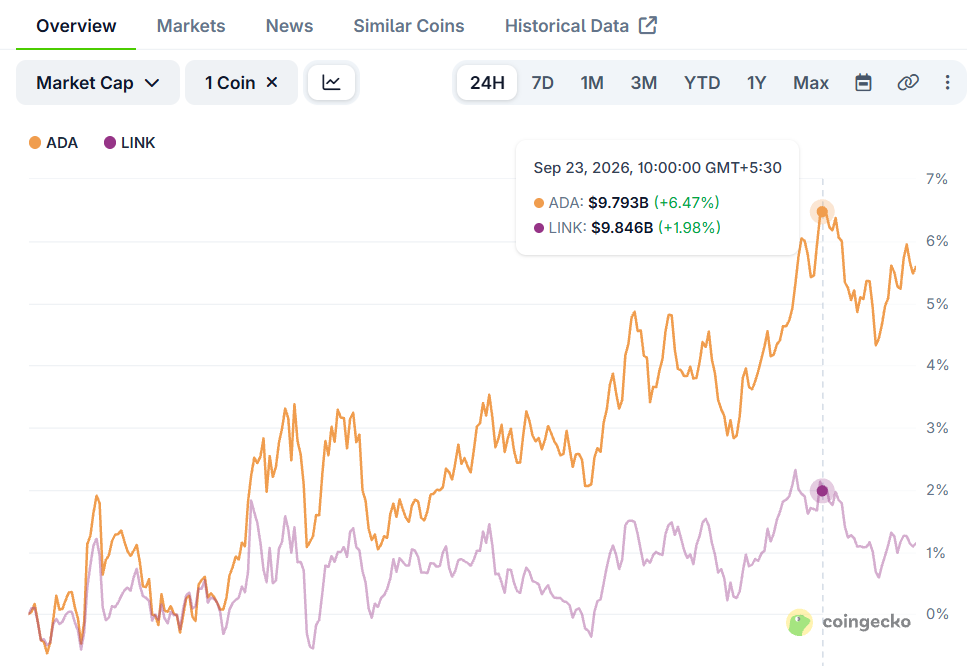Screen dimensions: 972x666
Task: Click the +1.98% LINK change text
Action: [x=689, y=228]
